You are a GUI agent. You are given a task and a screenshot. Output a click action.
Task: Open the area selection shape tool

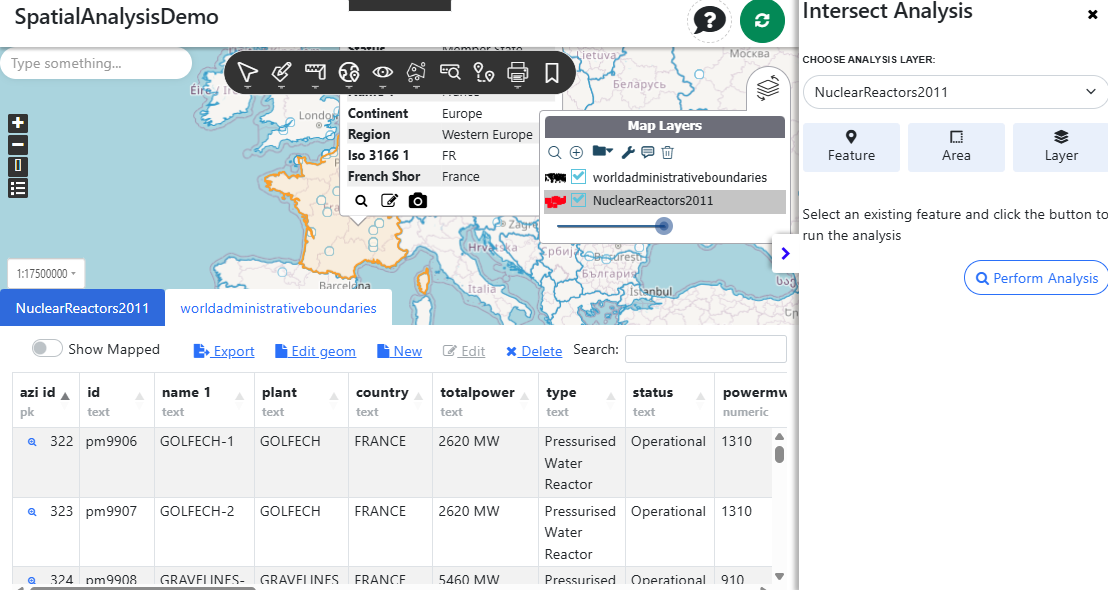[x=416, y=72]
